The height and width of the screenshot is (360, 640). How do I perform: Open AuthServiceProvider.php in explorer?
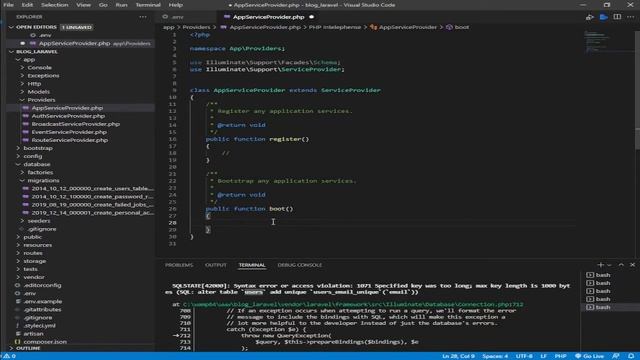coord(68,116)
